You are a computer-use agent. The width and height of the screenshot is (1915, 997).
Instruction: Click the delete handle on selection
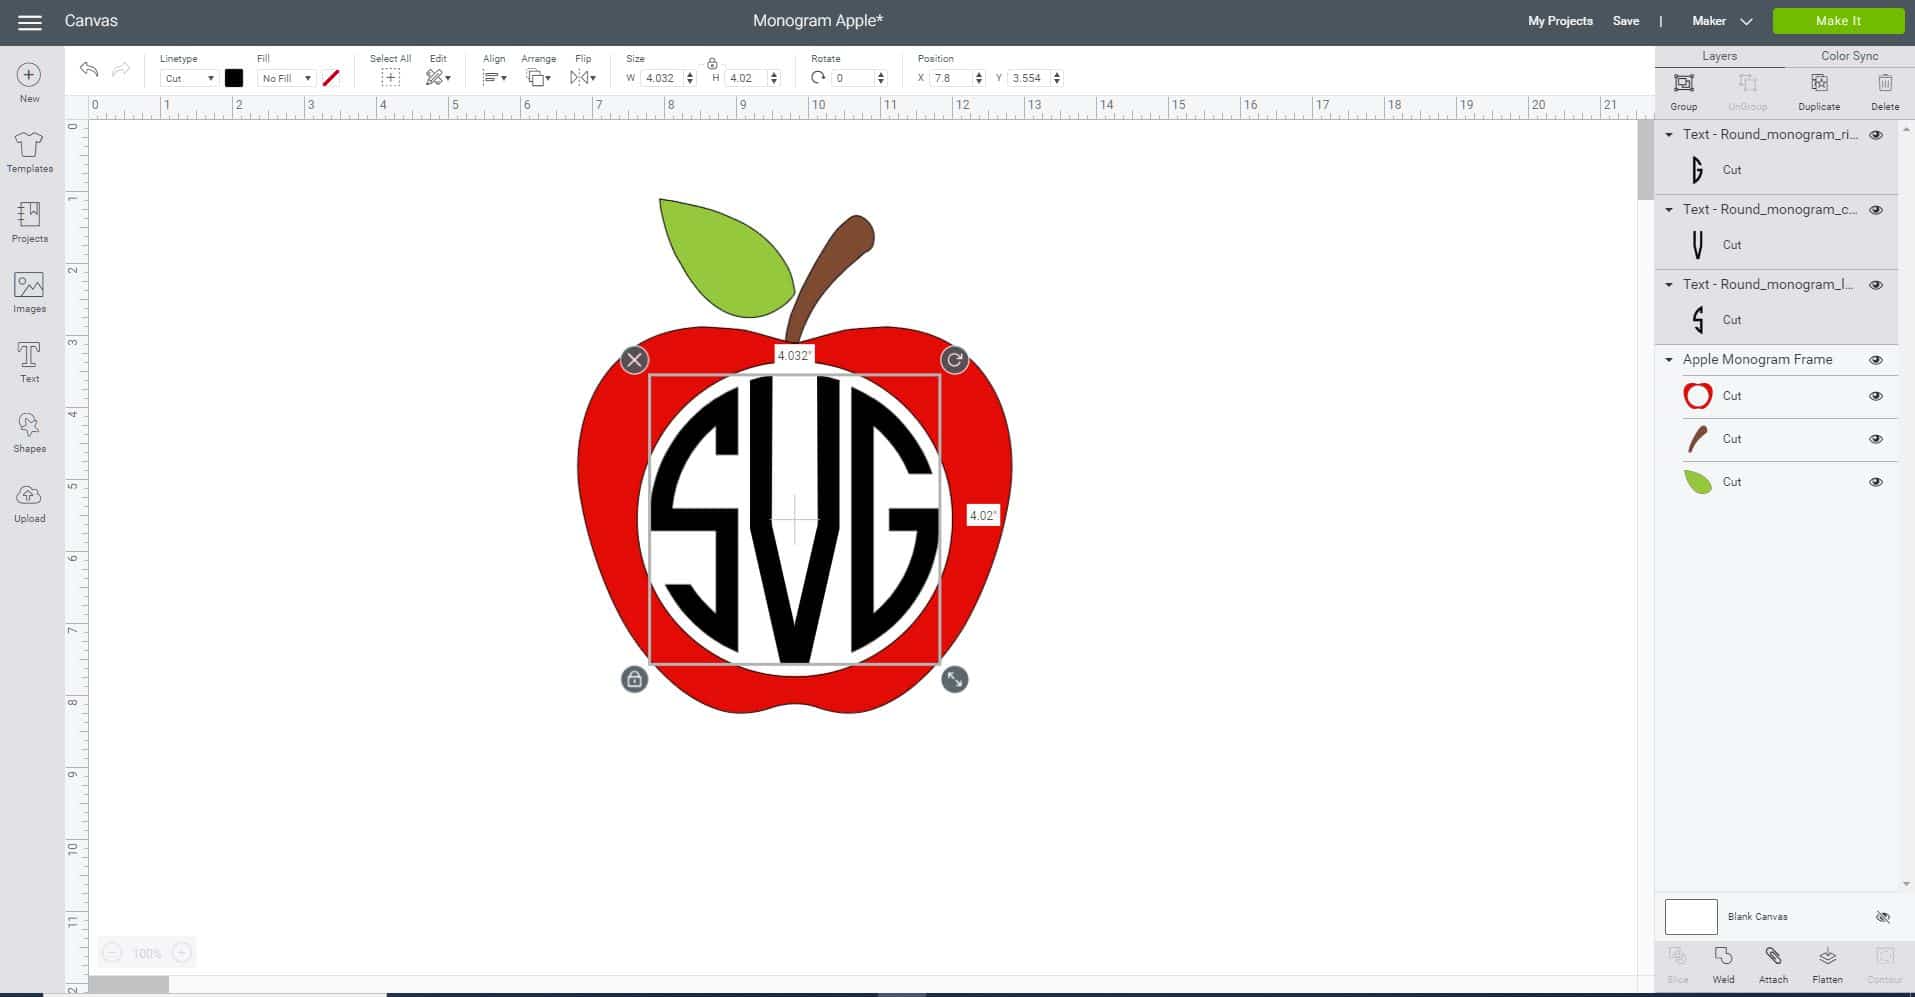(x=635, y=360)
